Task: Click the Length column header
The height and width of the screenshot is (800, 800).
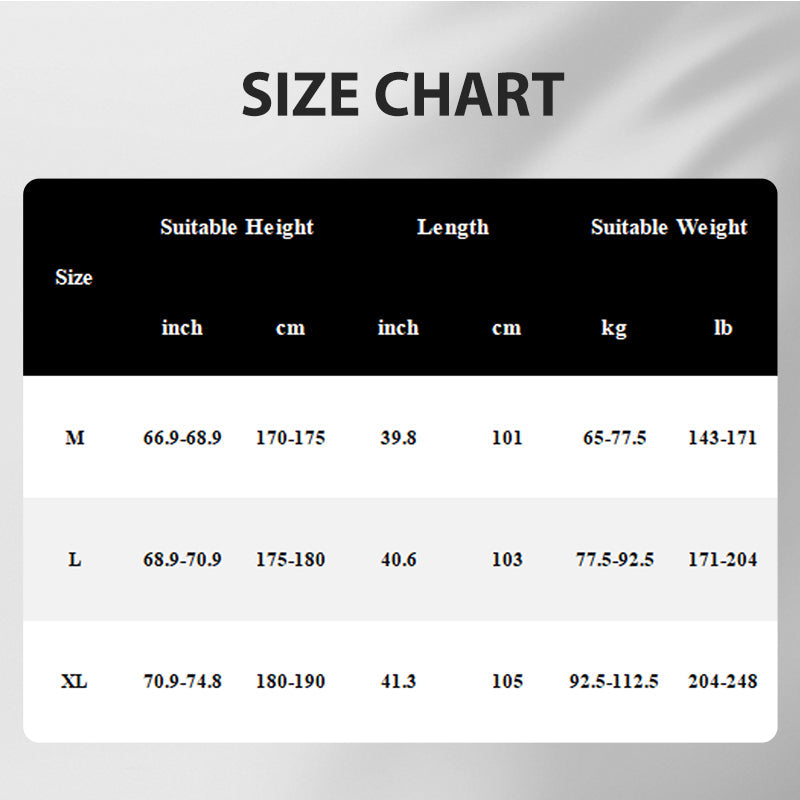Action: 453,227
